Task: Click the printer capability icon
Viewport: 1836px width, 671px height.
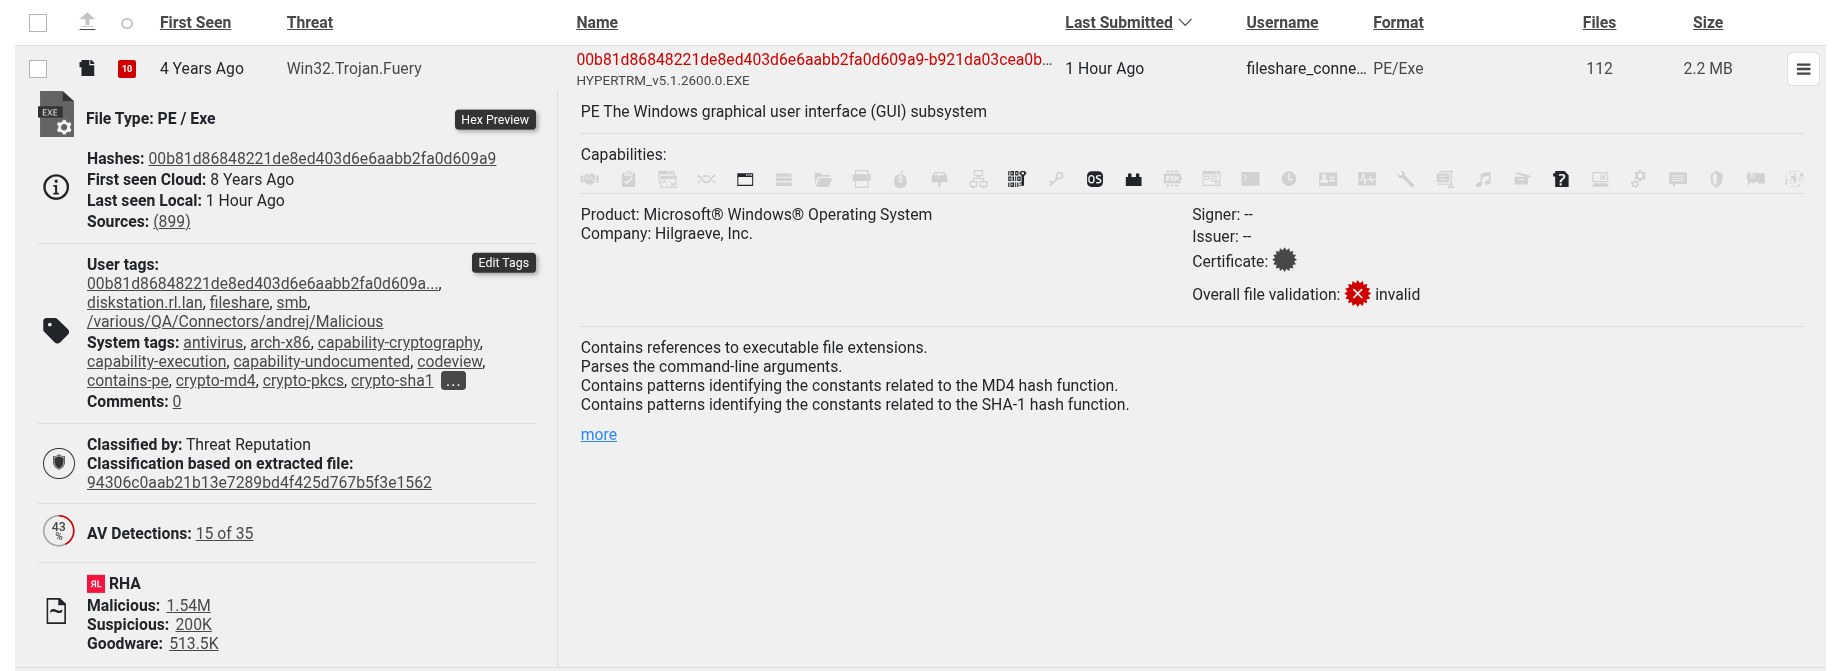Action: coord(862,179)
